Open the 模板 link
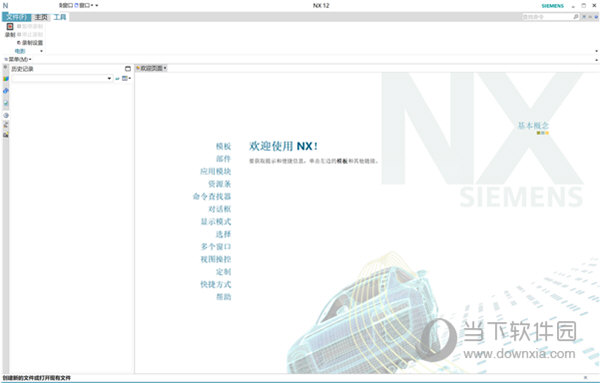Image resolution: width=600 pixels, height=383 pixels. pyautogui.click(x=223, y=146)
